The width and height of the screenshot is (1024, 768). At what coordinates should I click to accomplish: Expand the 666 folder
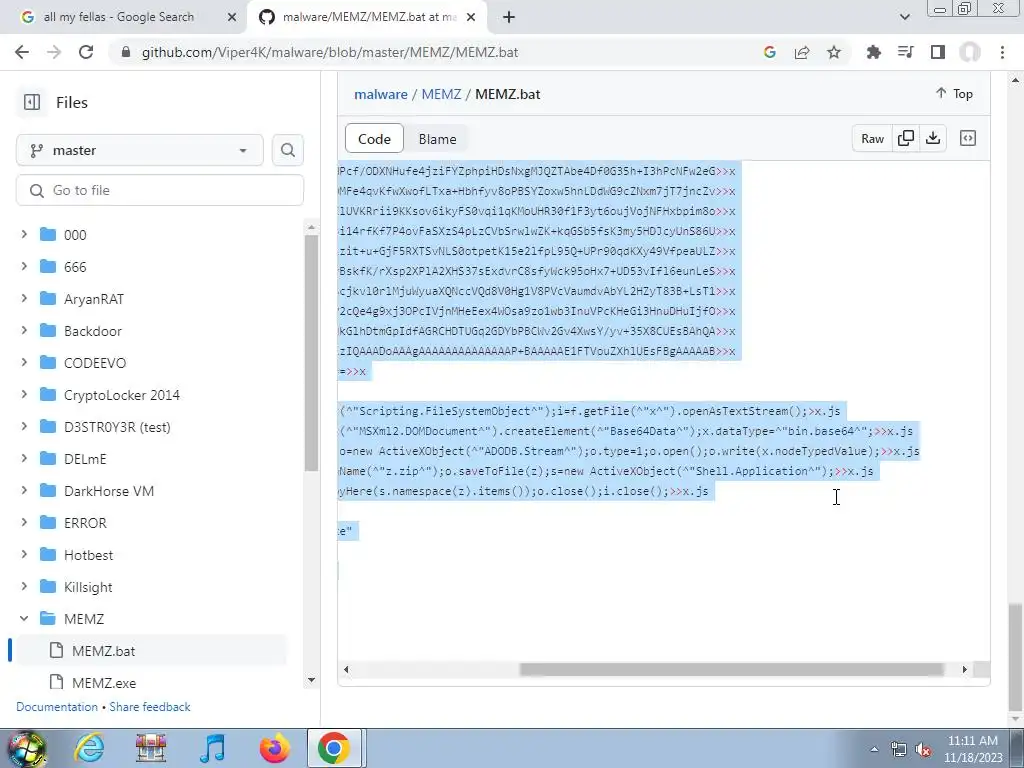[x=24, y=266]
